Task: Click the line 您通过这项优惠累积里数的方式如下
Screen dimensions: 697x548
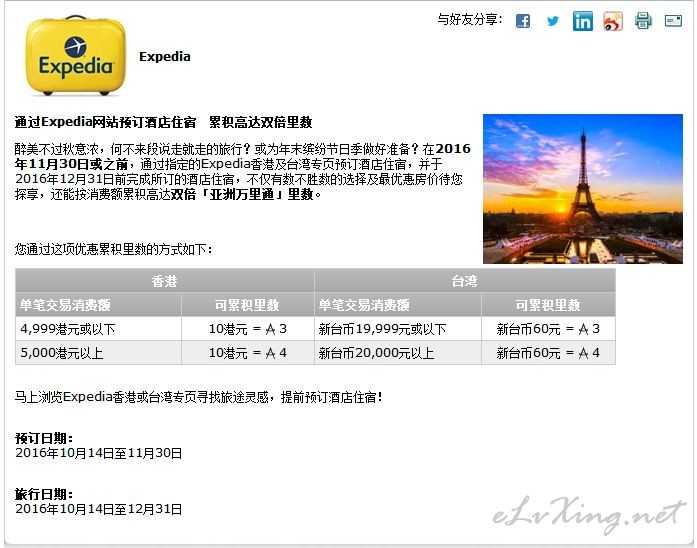Action: [113, 249]
